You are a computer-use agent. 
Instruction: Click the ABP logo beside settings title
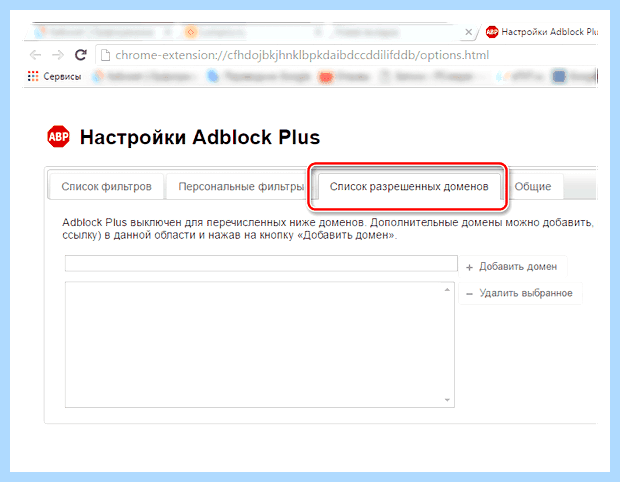click(x=59, y=136)
